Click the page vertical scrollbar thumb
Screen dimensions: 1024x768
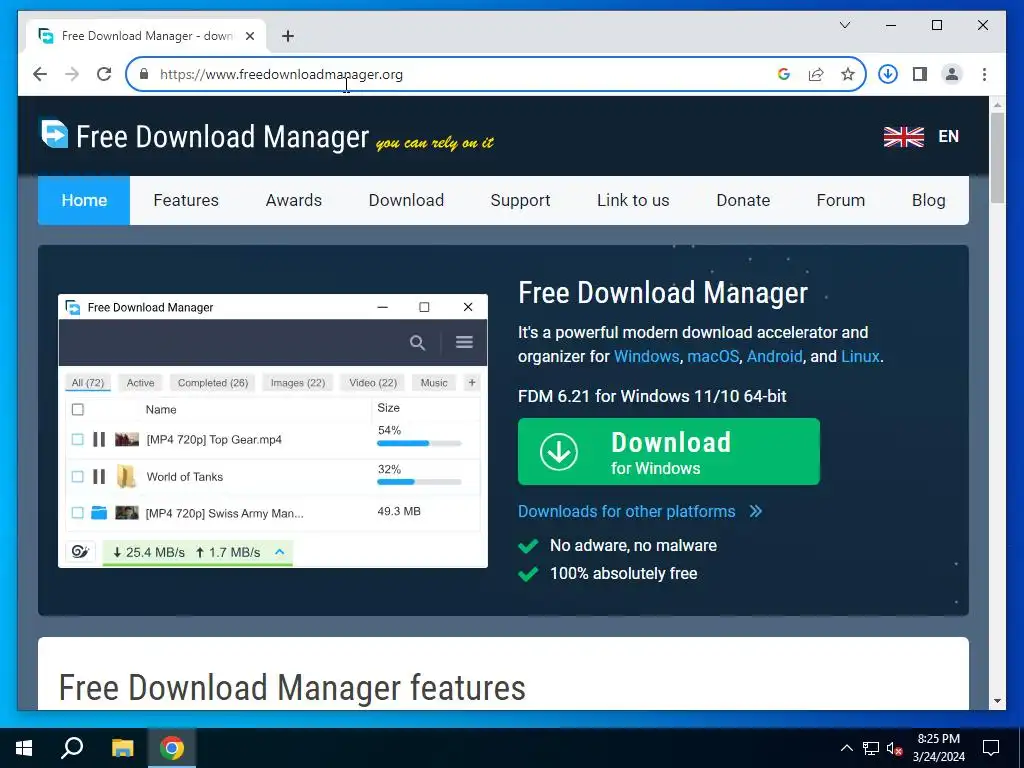pos(997,157)
